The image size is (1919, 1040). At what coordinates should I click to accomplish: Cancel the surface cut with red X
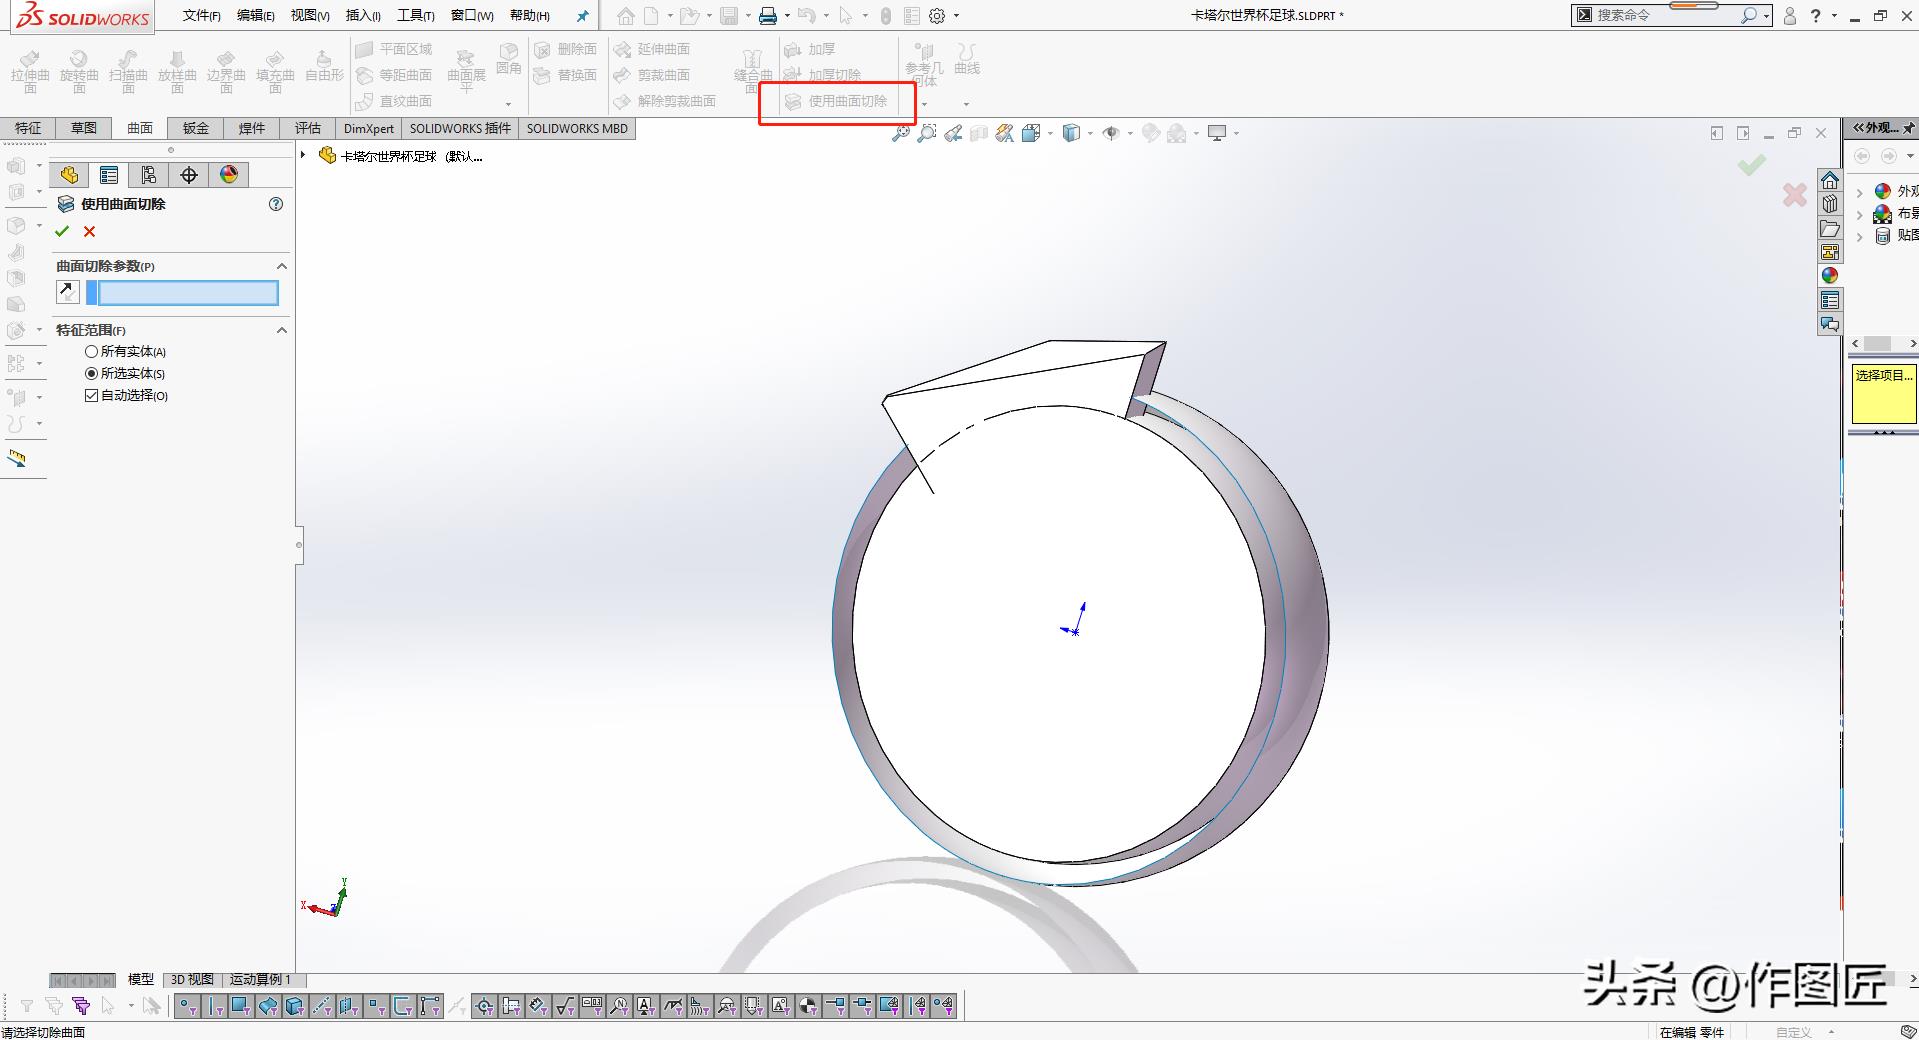(x=89, y=232)
